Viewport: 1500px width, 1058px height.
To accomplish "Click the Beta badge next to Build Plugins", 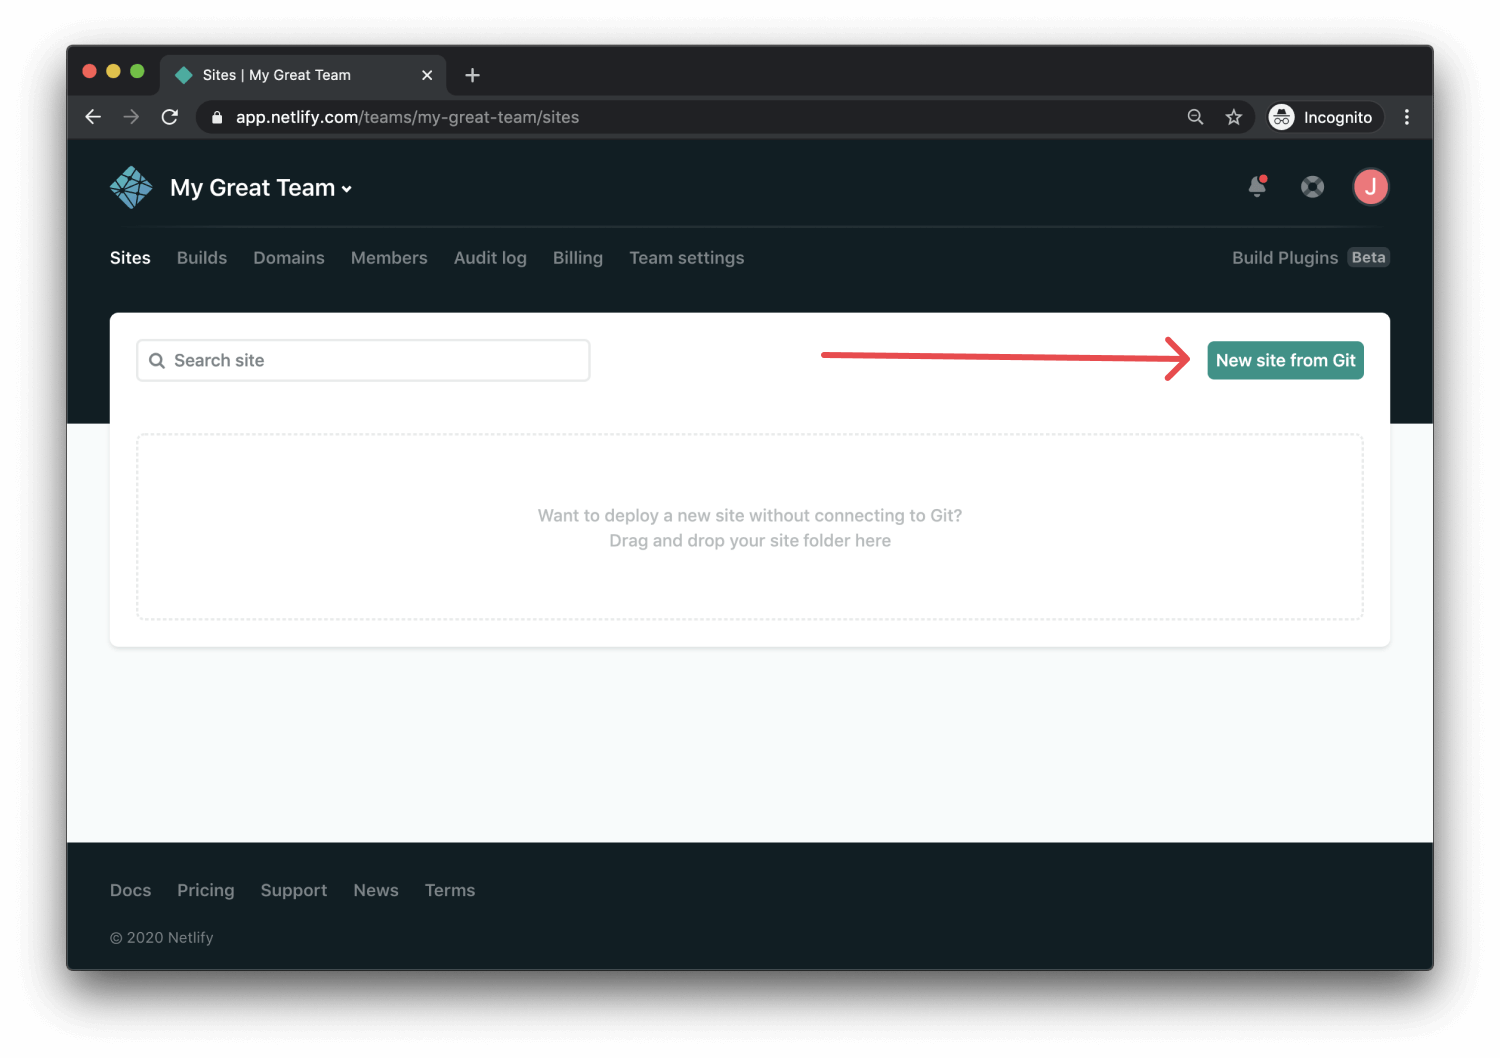I will click(1368, 257).
